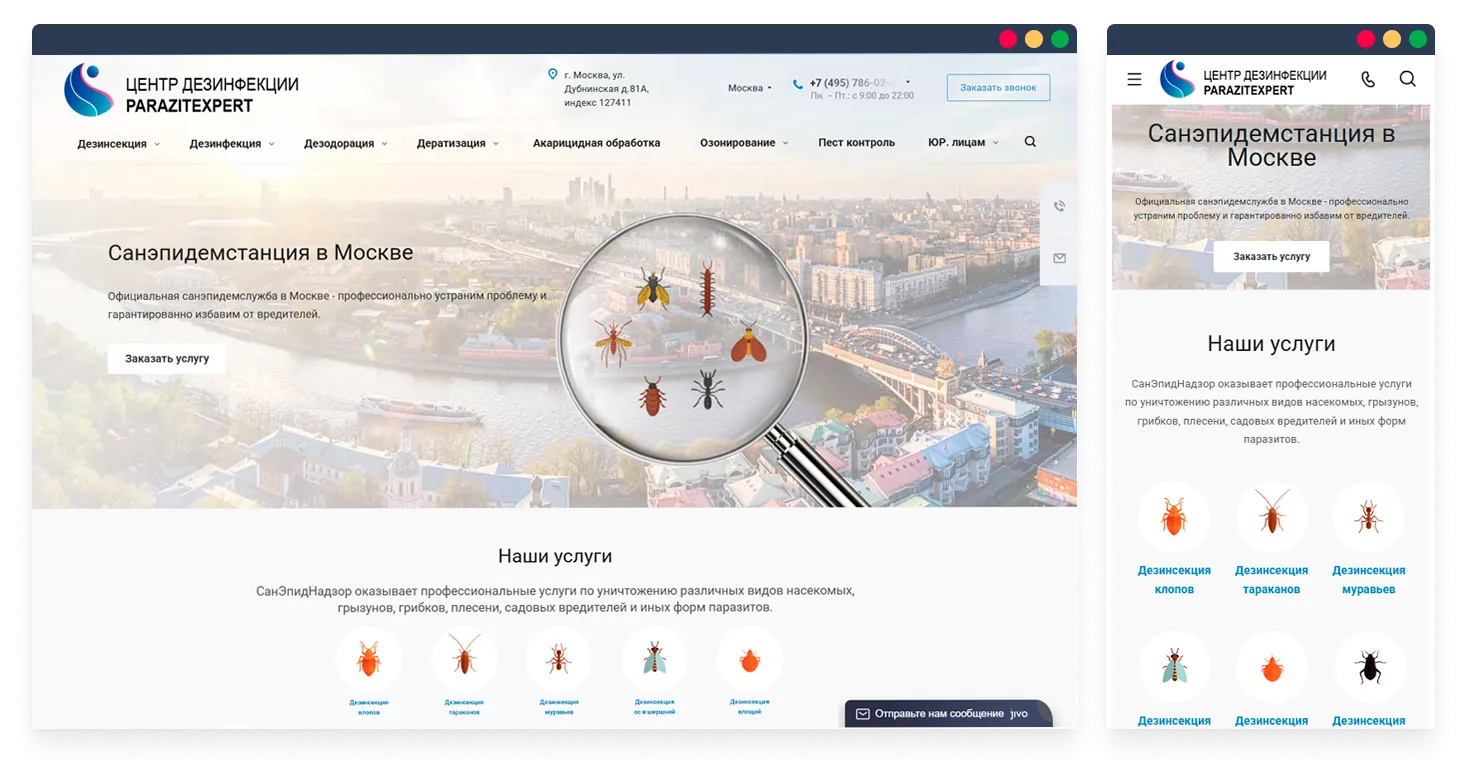Open the Пест контроль menu item

(x=856, y=143)
